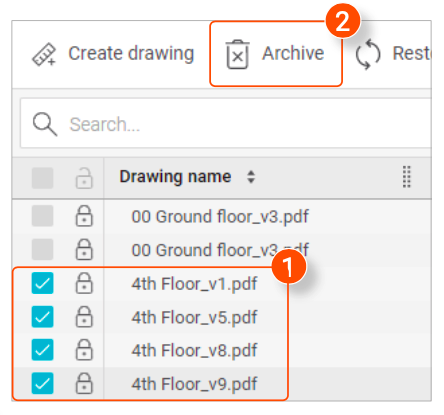The image size is (444, 415).
Task: Click the Archive trash bin icon
Action: [x=237, y=55]
